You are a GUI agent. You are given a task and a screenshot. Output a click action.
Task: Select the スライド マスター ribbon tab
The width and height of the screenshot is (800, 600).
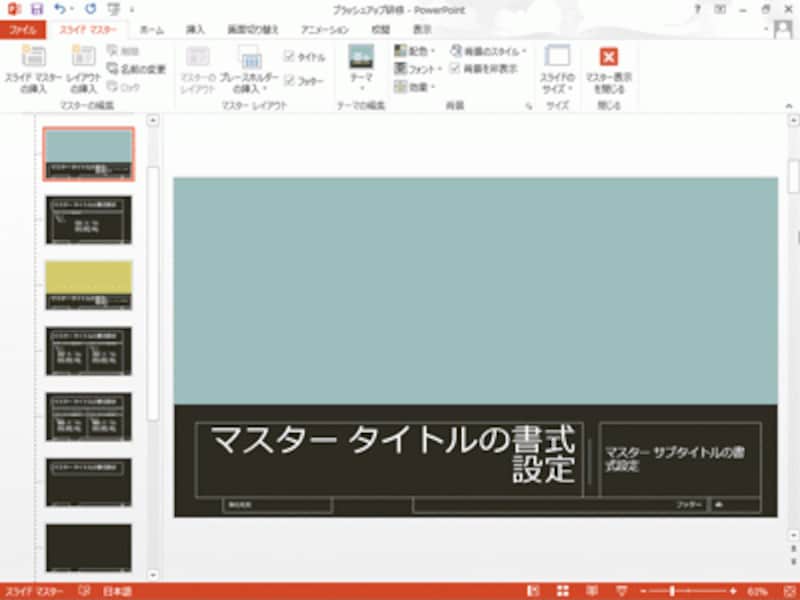[x=88, y=30]
